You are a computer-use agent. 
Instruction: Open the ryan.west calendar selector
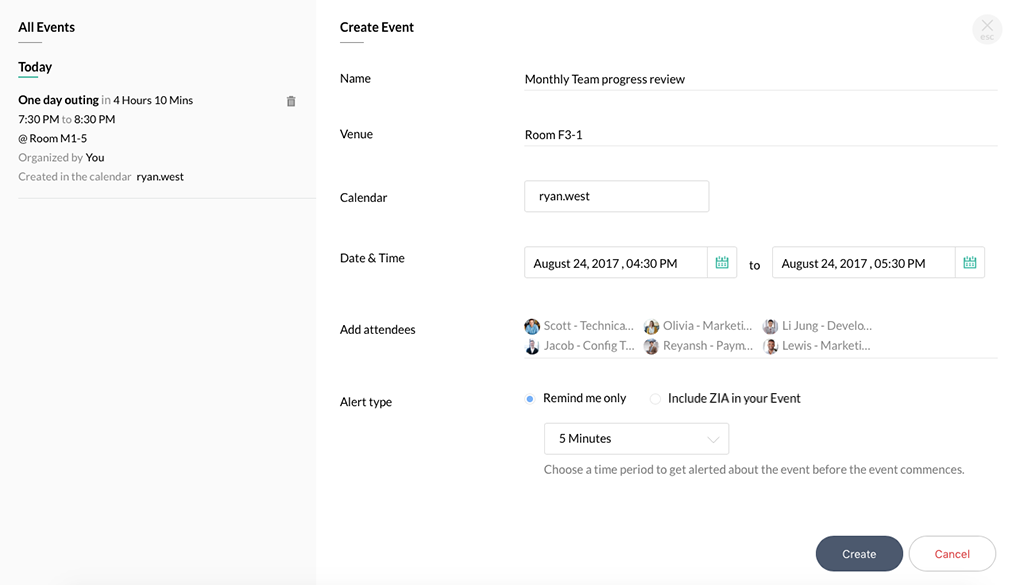point(616,197)
